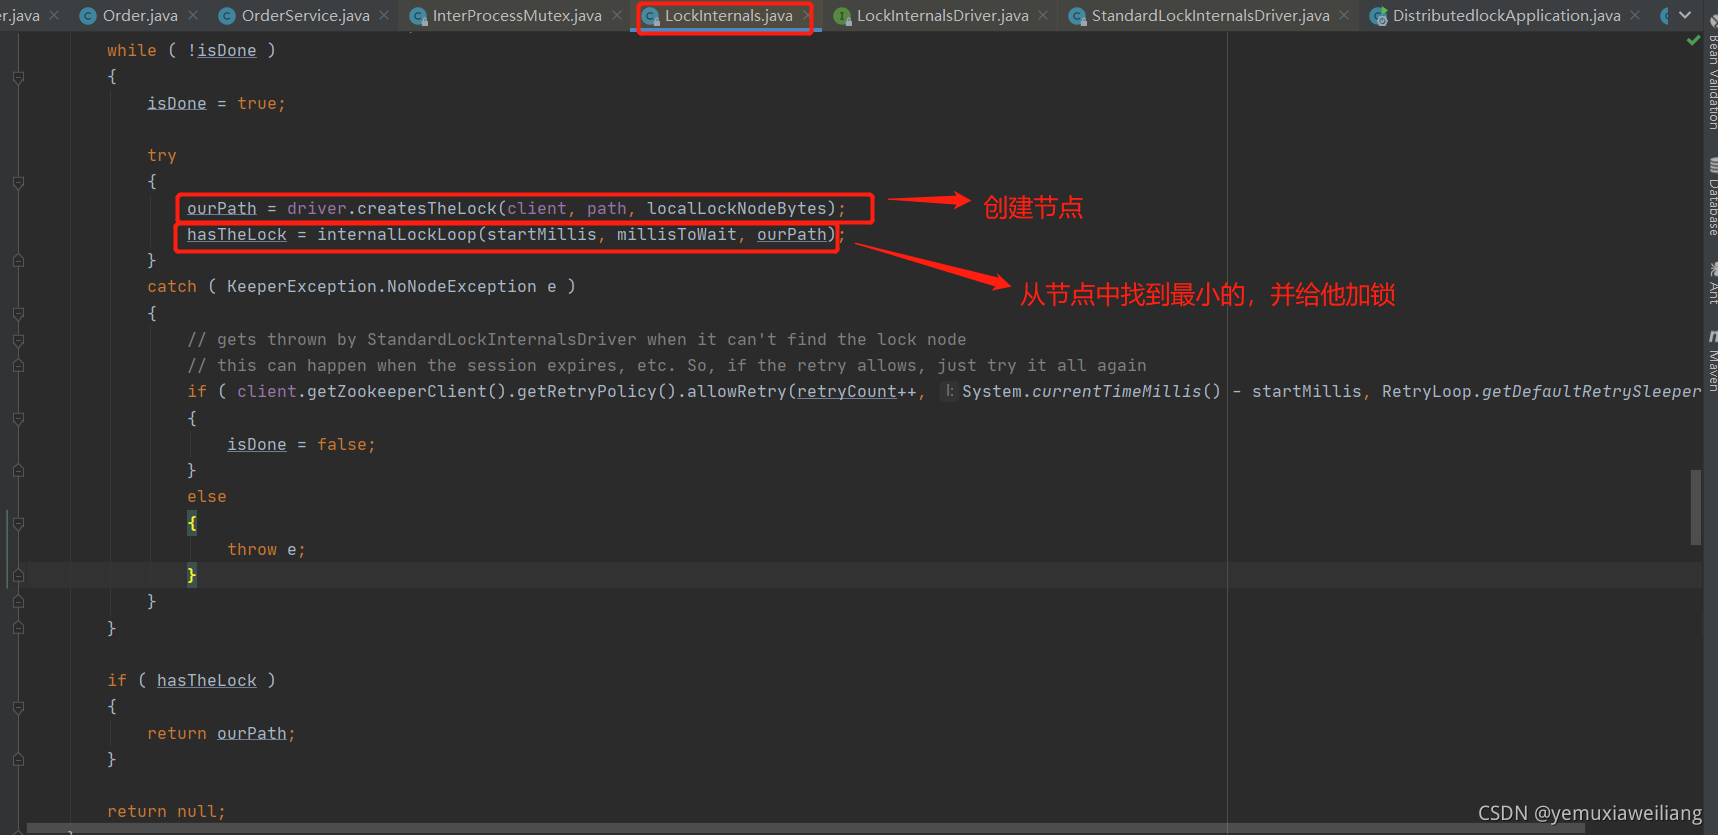Open the Maven tool window

(x=1711, y=360)
